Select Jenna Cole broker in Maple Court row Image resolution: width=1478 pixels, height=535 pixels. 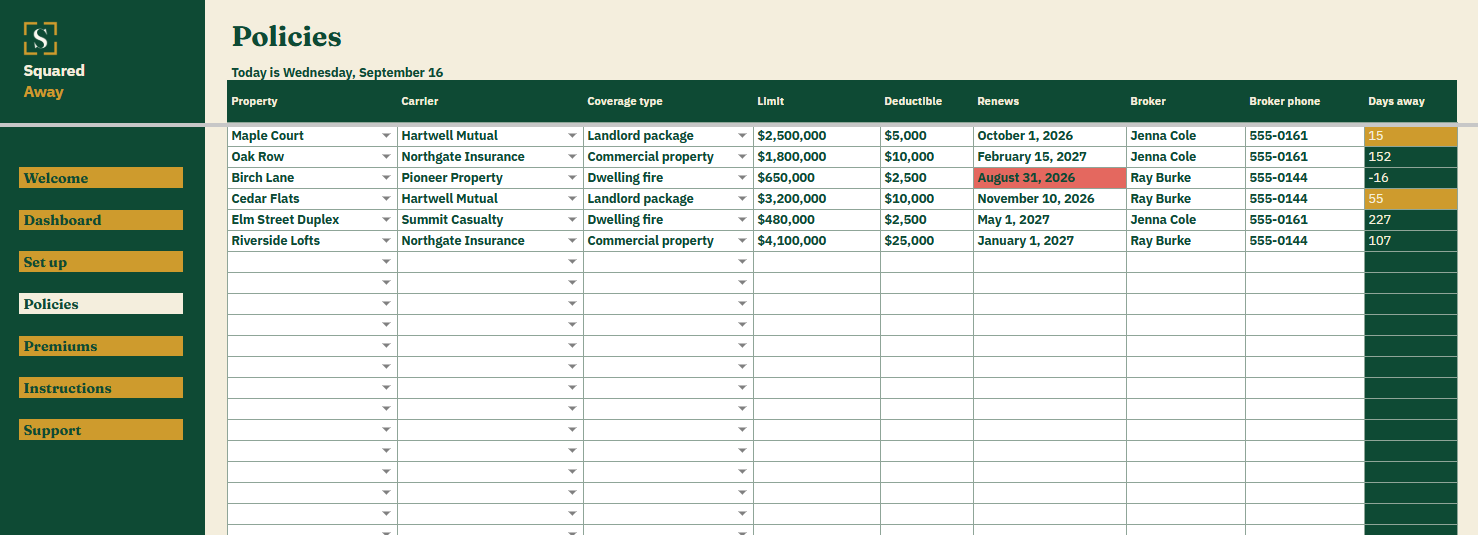(x=1186, y=136)
